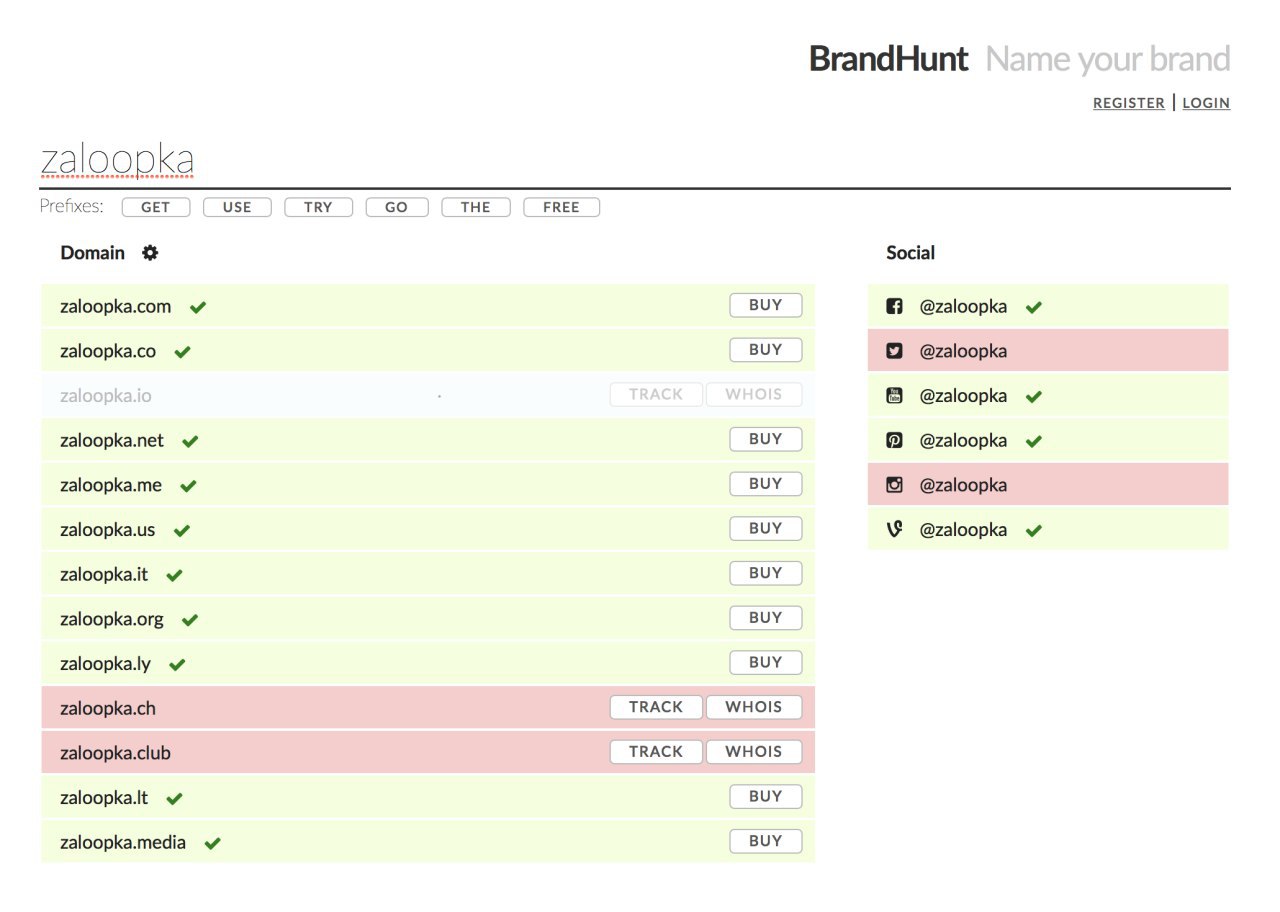The image size is (1280, 912).
Task: Click the Twitter icon for @zaloopka
Action: click(x=895, y=351)
